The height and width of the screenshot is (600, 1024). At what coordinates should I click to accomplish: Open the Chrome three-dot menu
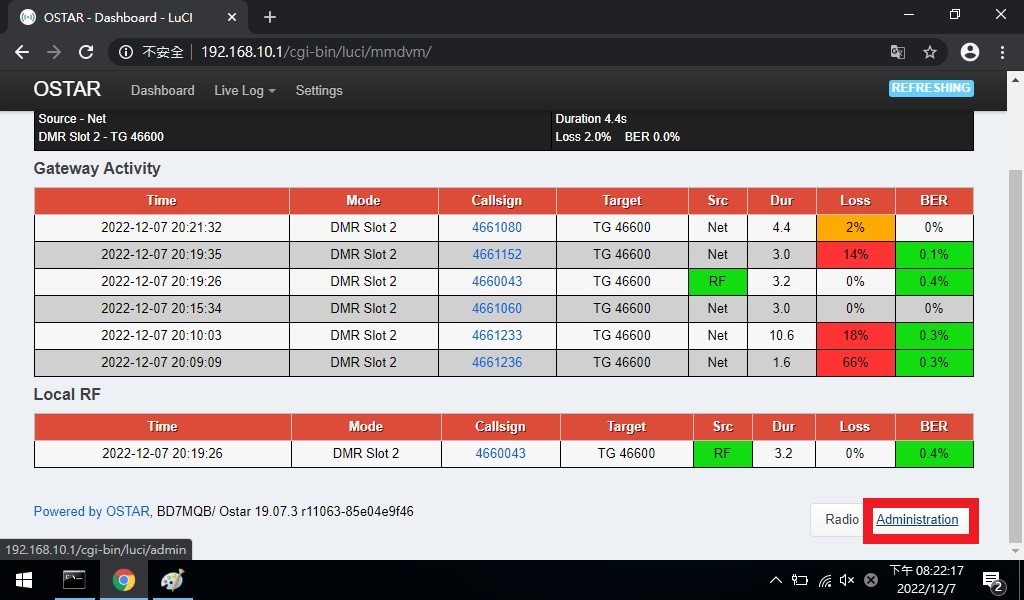point(1002,52)
